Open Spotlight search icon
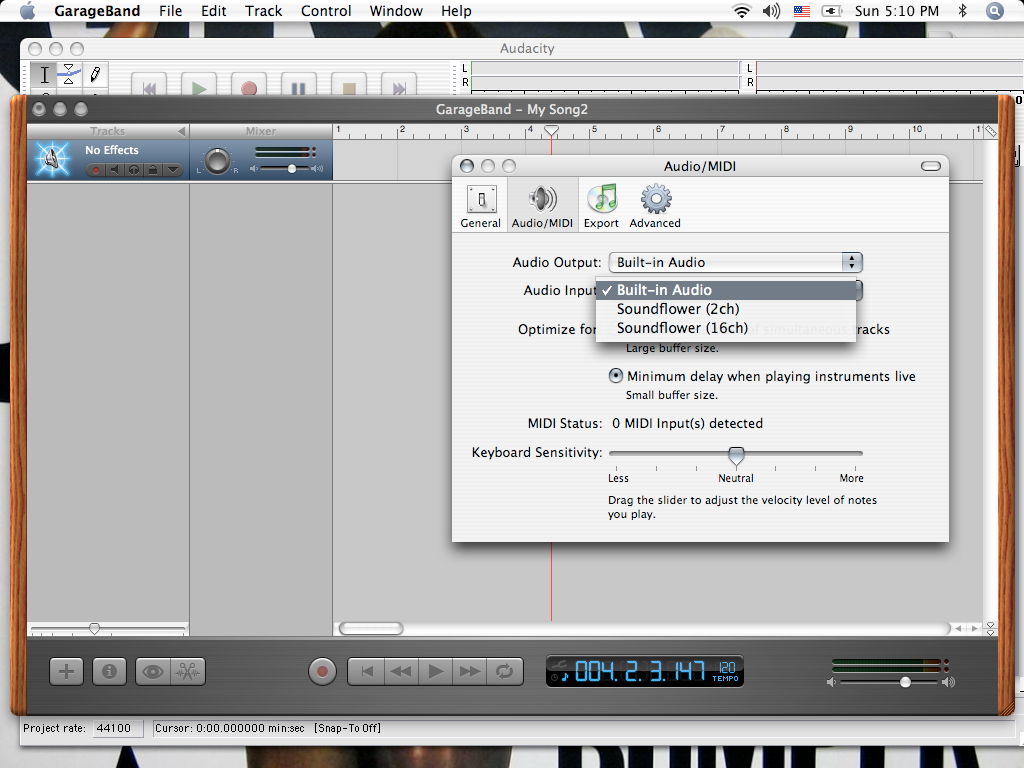The image size is (1024, 768). (995, 11)
